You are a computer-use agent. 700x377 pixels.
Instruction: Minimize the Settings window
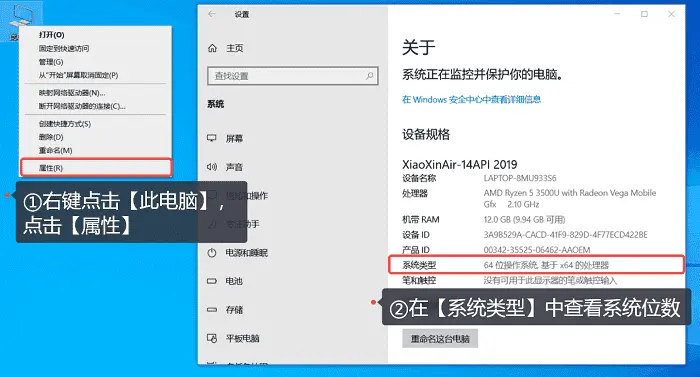tap(617, 14)
